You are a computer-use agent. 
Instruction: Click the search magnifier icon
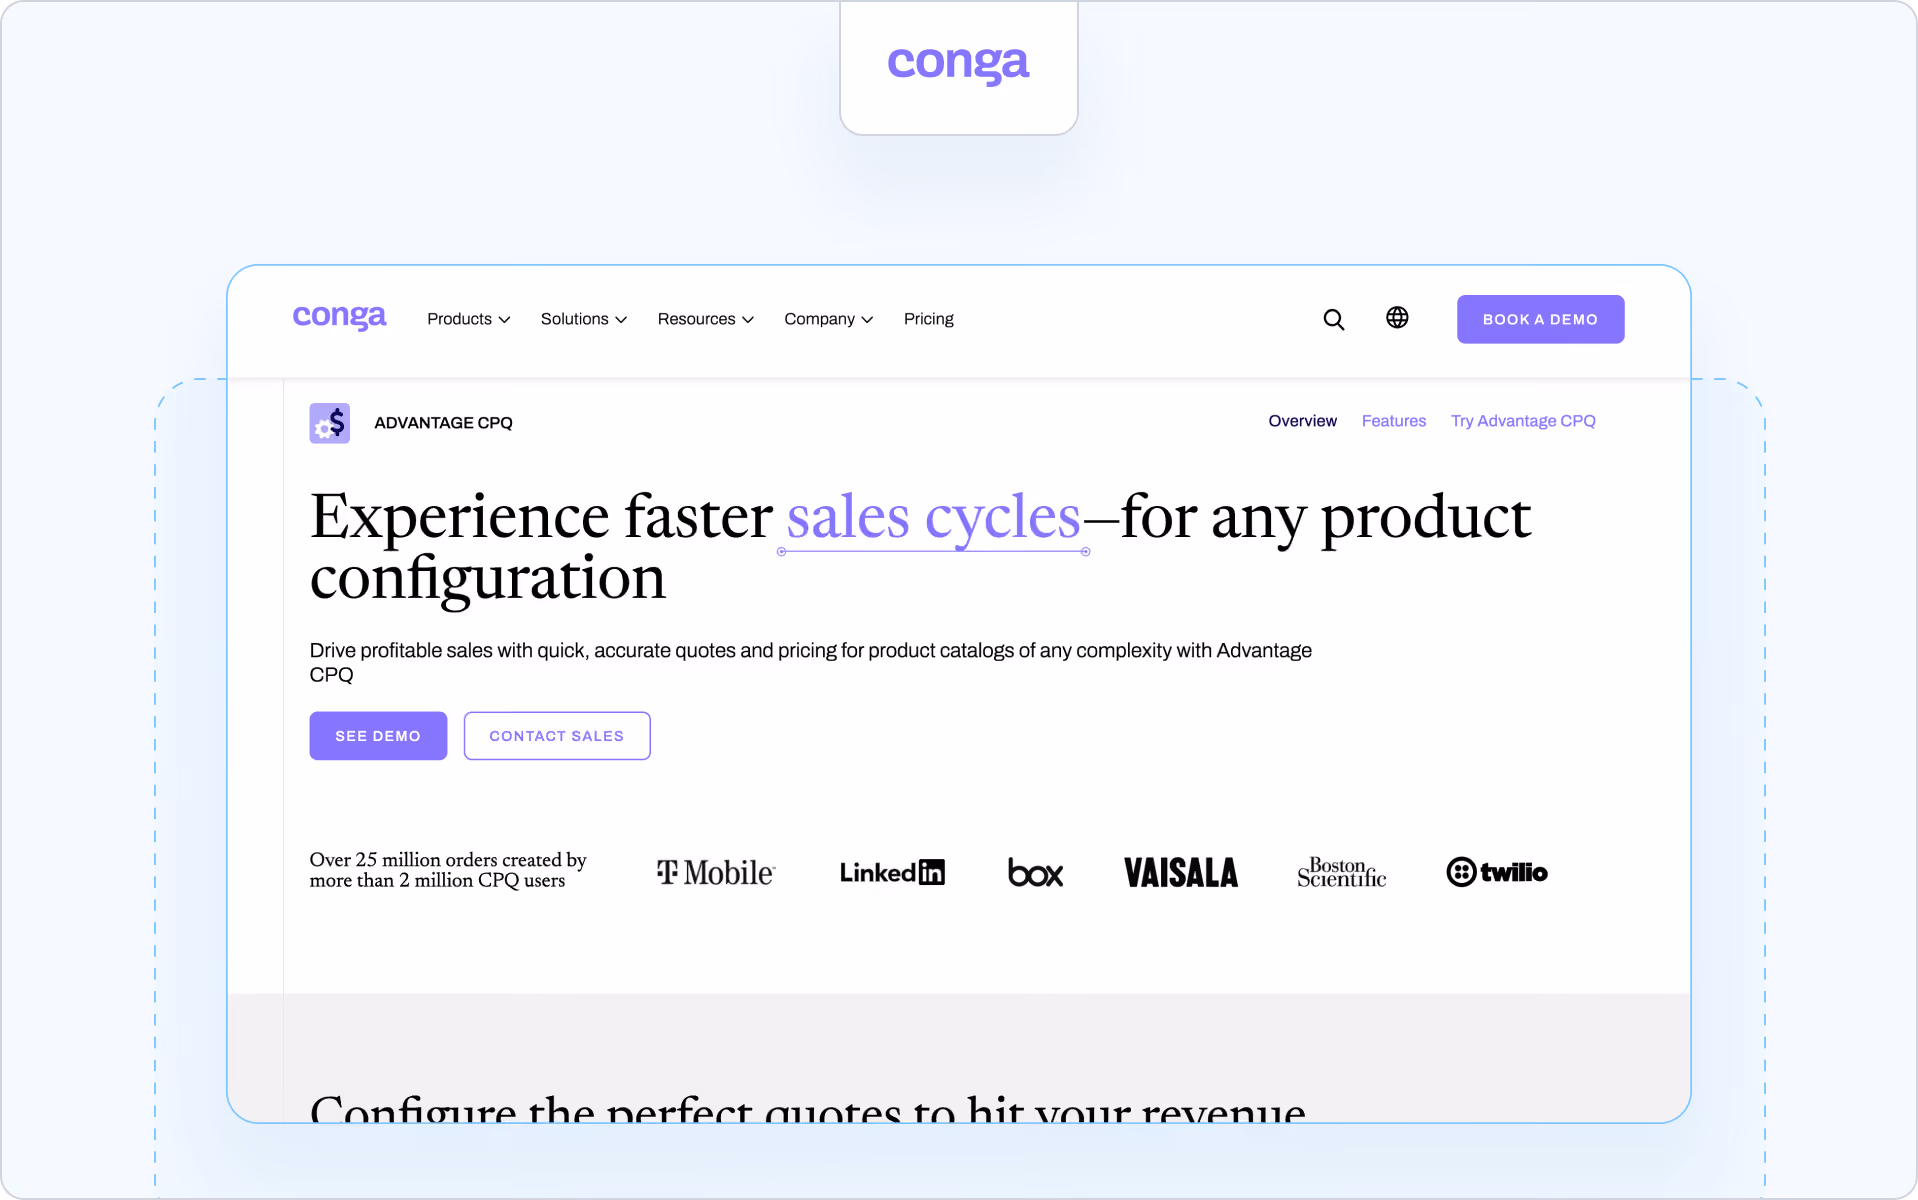tap(1333, 319)
